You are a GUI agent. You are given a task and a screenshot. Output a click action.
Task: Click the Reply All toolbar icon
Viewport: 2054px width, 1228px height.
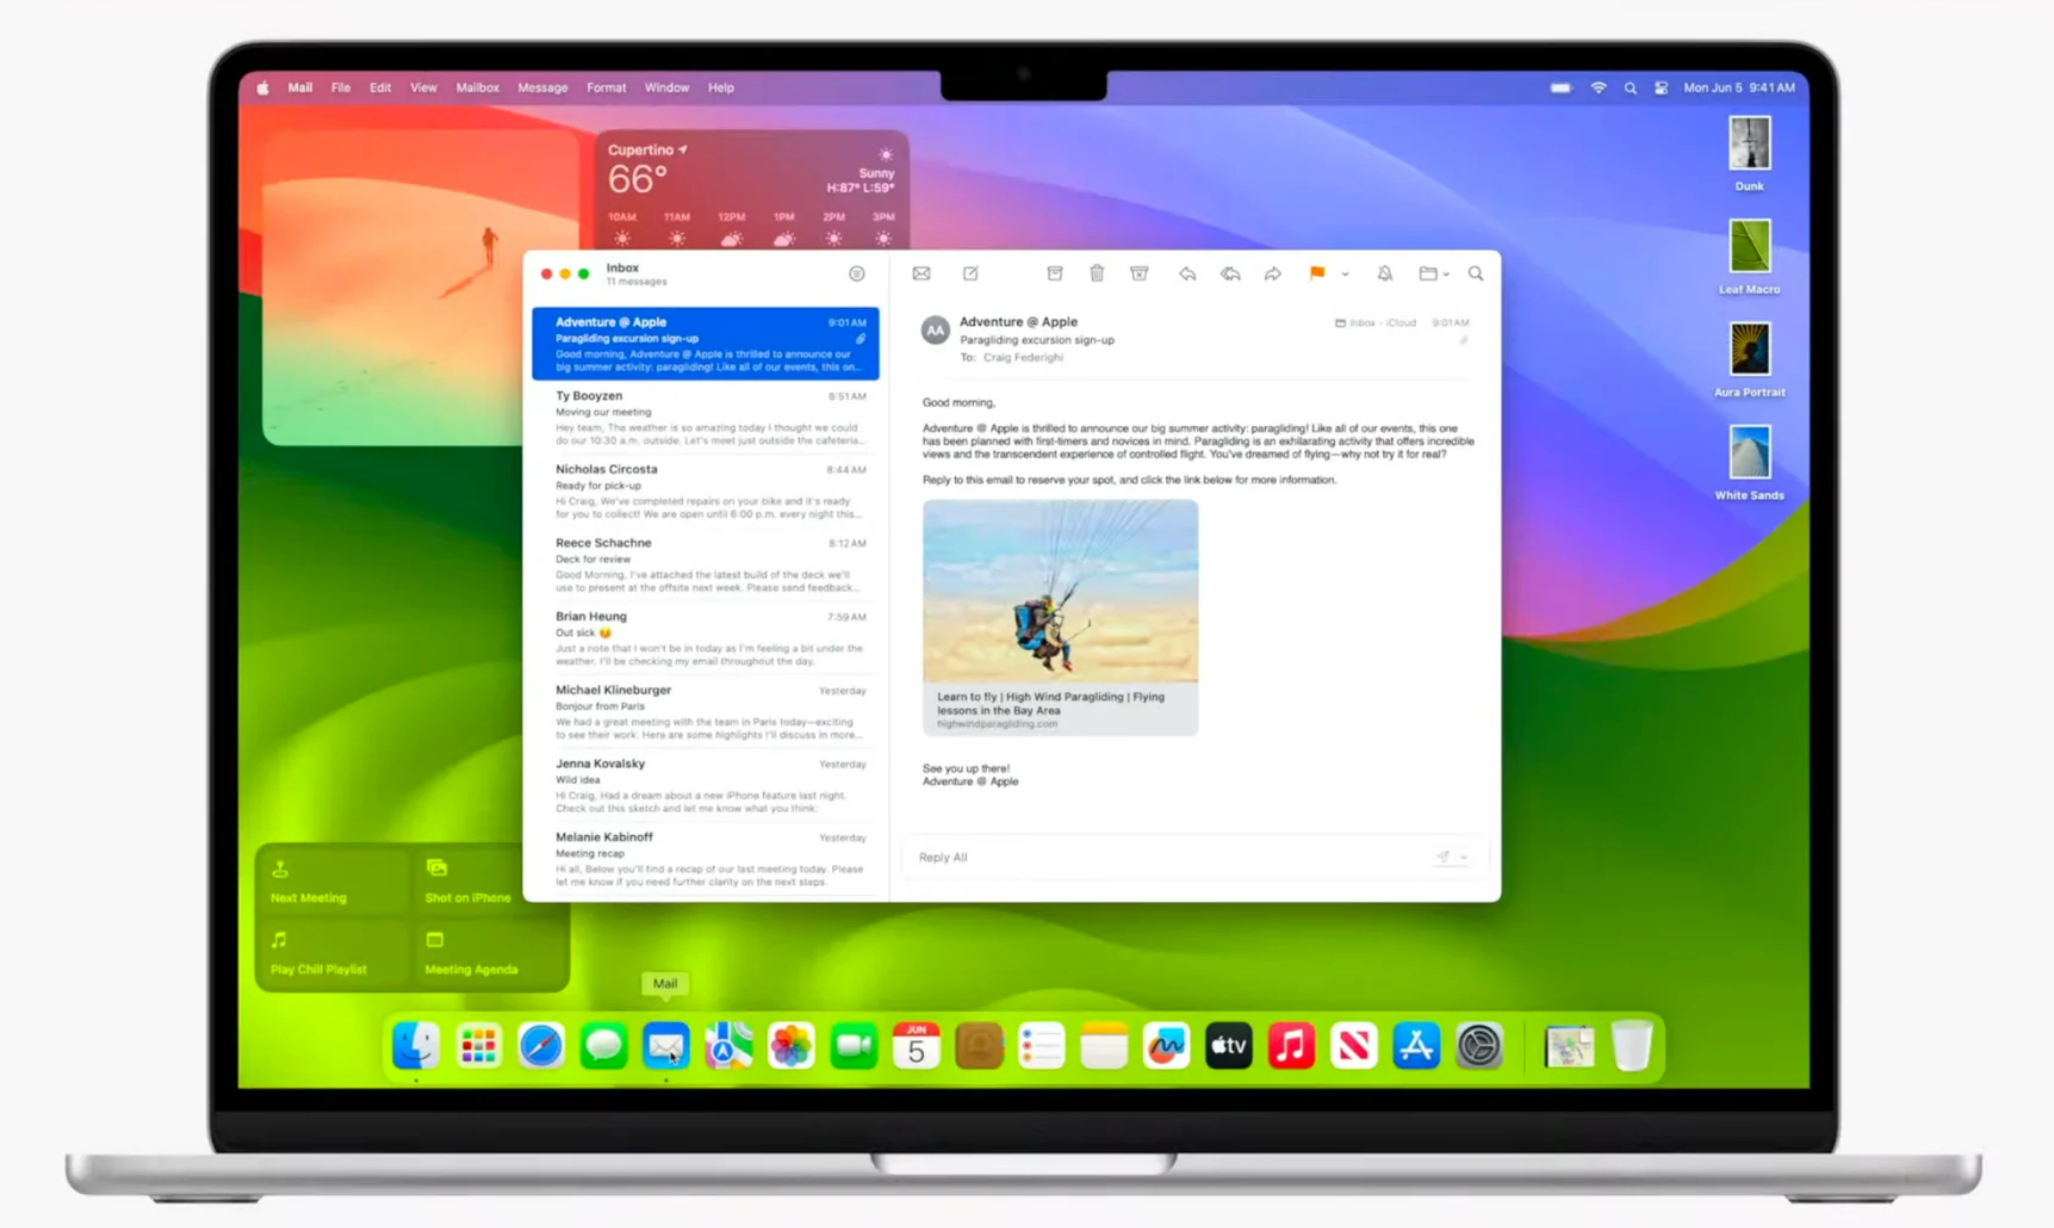[1230, 273]
